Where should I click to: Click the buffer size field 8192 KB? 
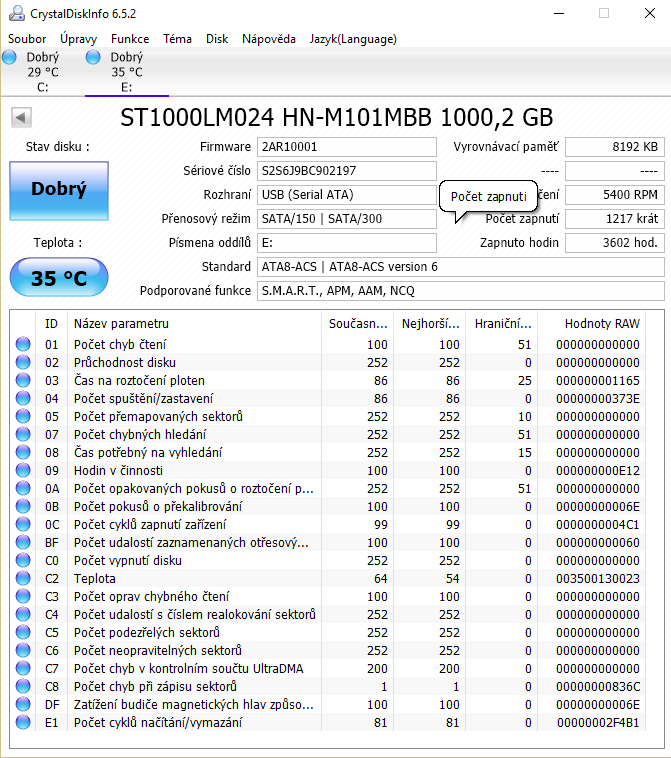[x=615, y=147]
